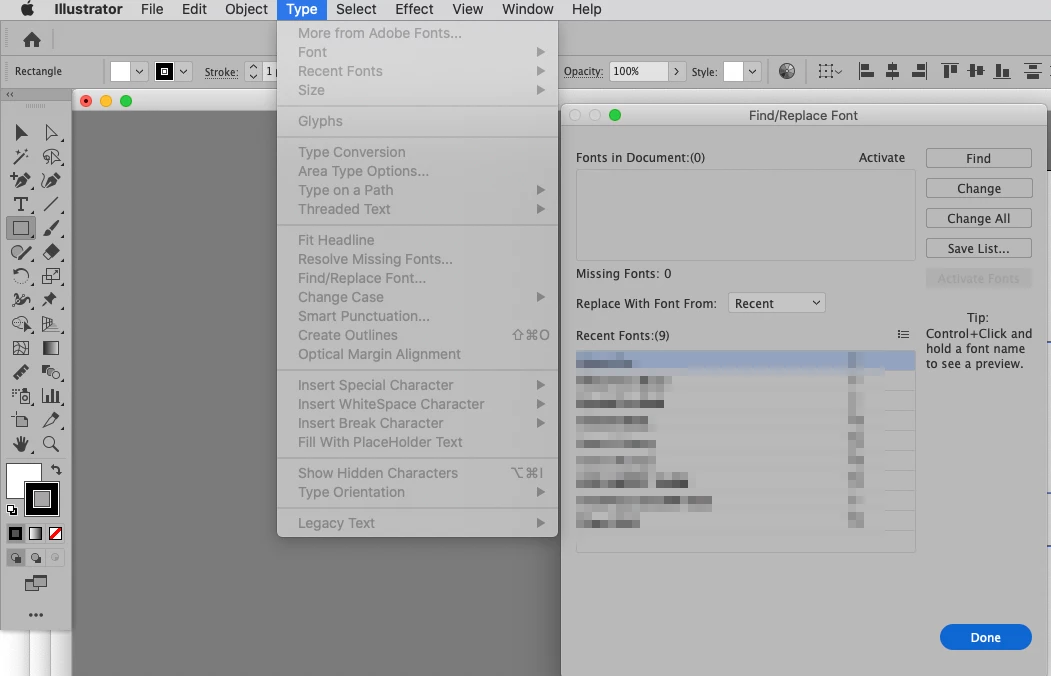Open the Apple menu

[x=27, y=9]
